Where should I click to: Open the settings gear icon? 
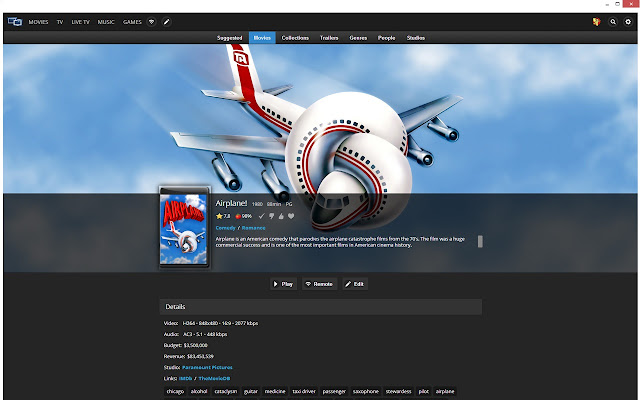[x=628, y=22]
